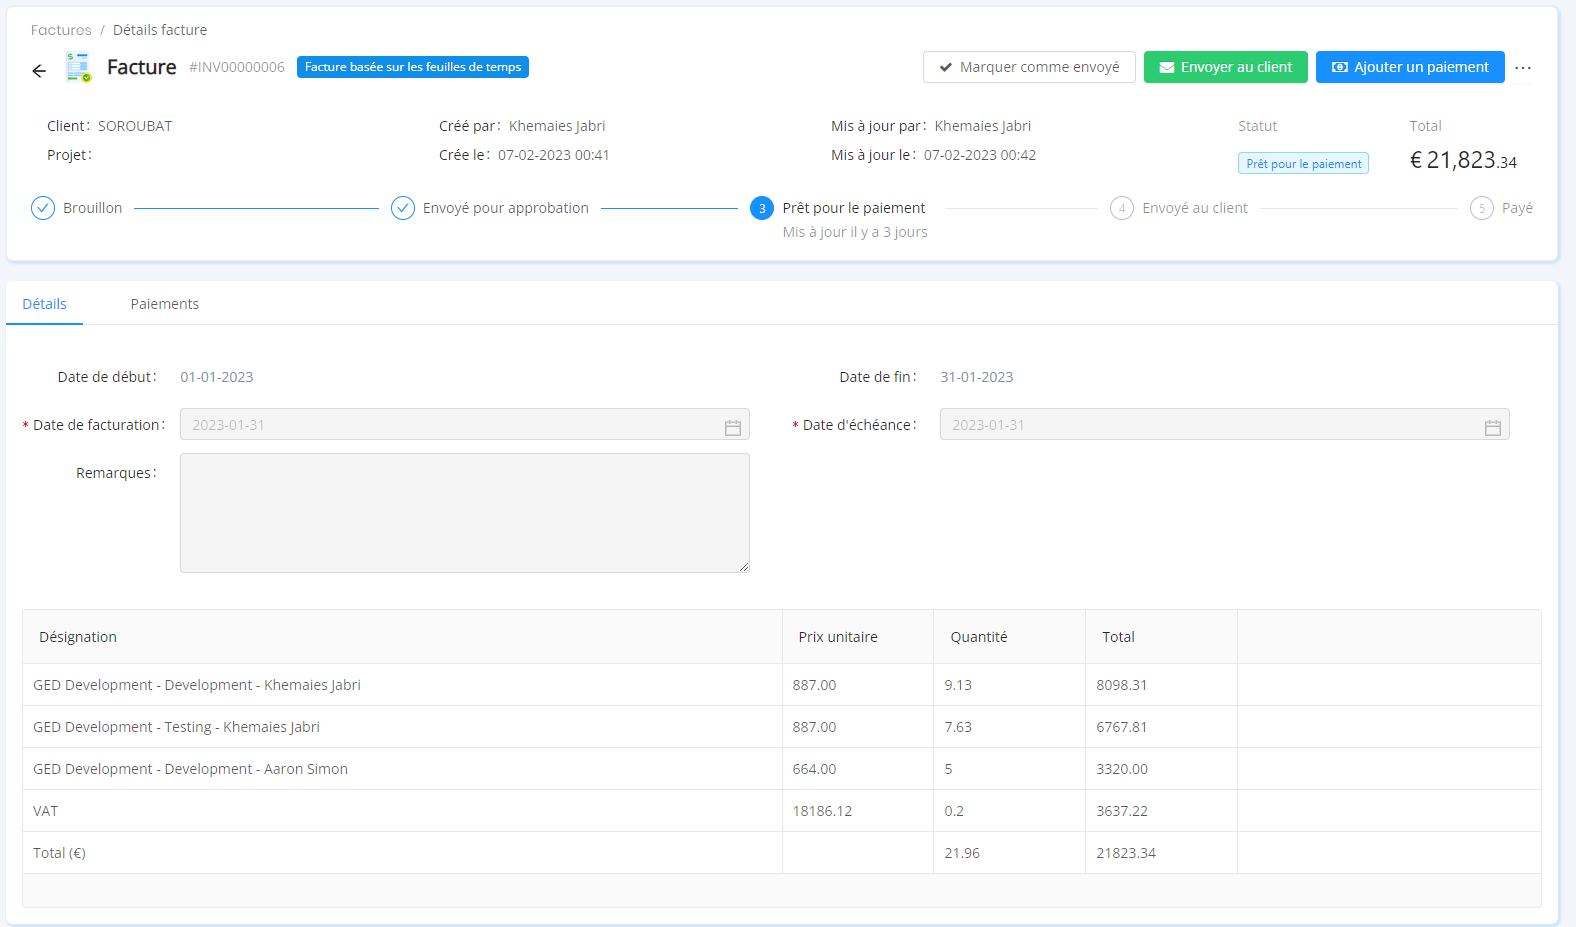
Task: Click calendar icon in Date de facturation
Action: point(732,427)
